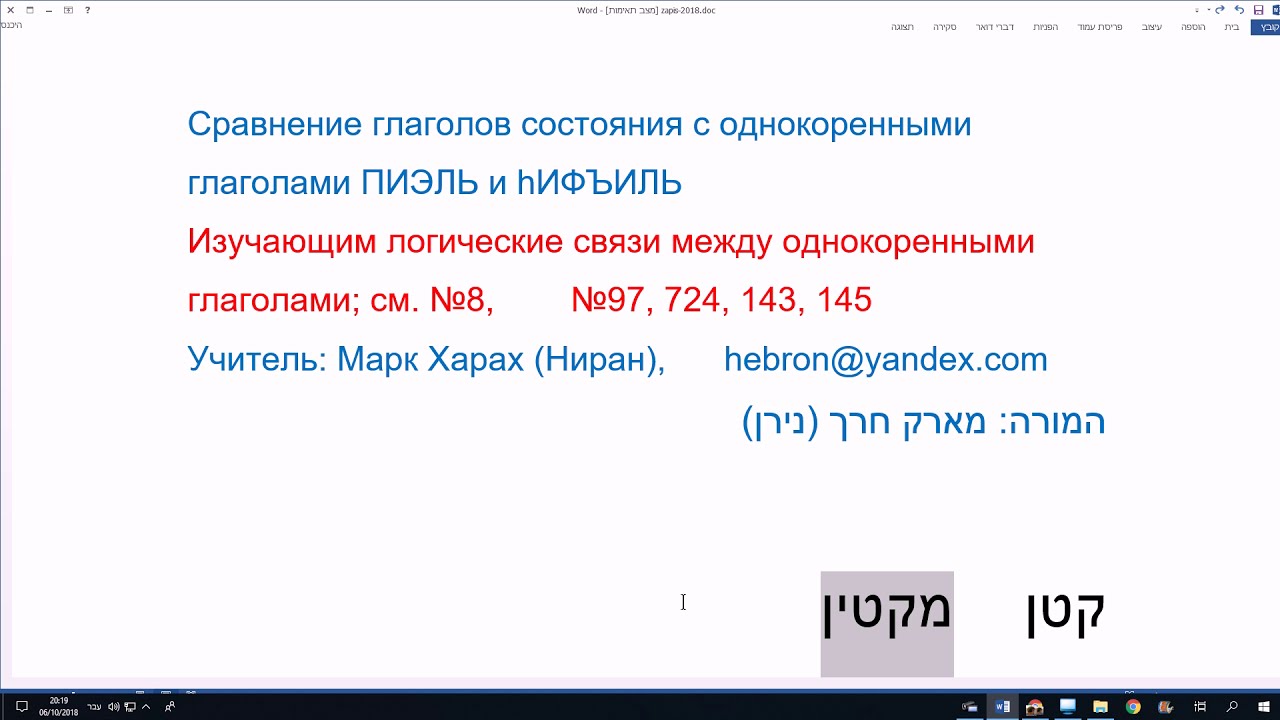The width and height of the screenshot is (1280, 720).
Task: Open the Ribbon Display Options icon
Action: (68, 10)
